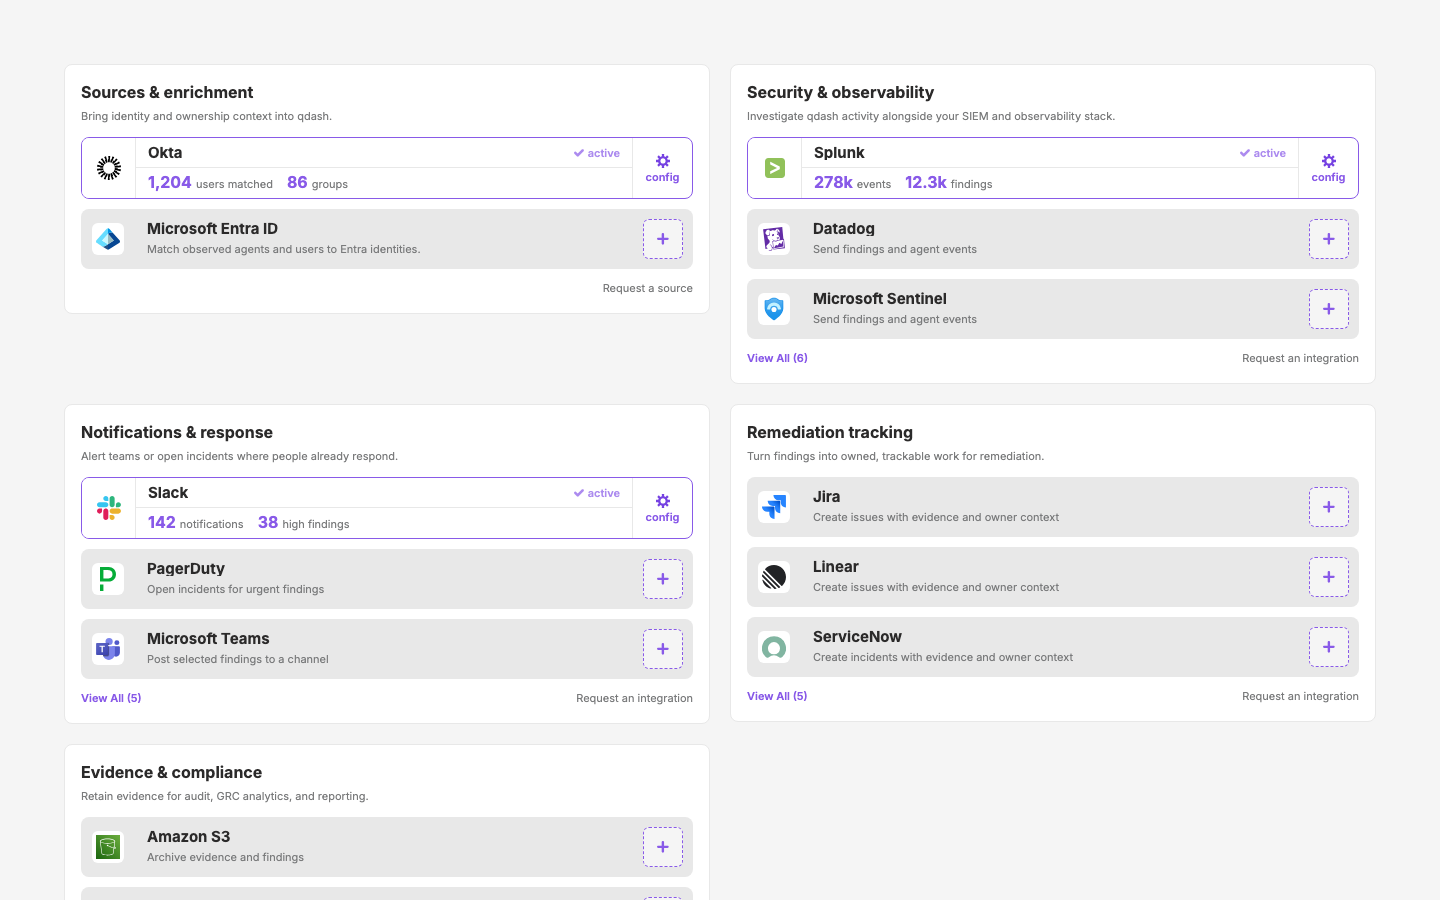Request an integration under Notifications & response
The image size is (1440, 900).
[x=634, y=698]
